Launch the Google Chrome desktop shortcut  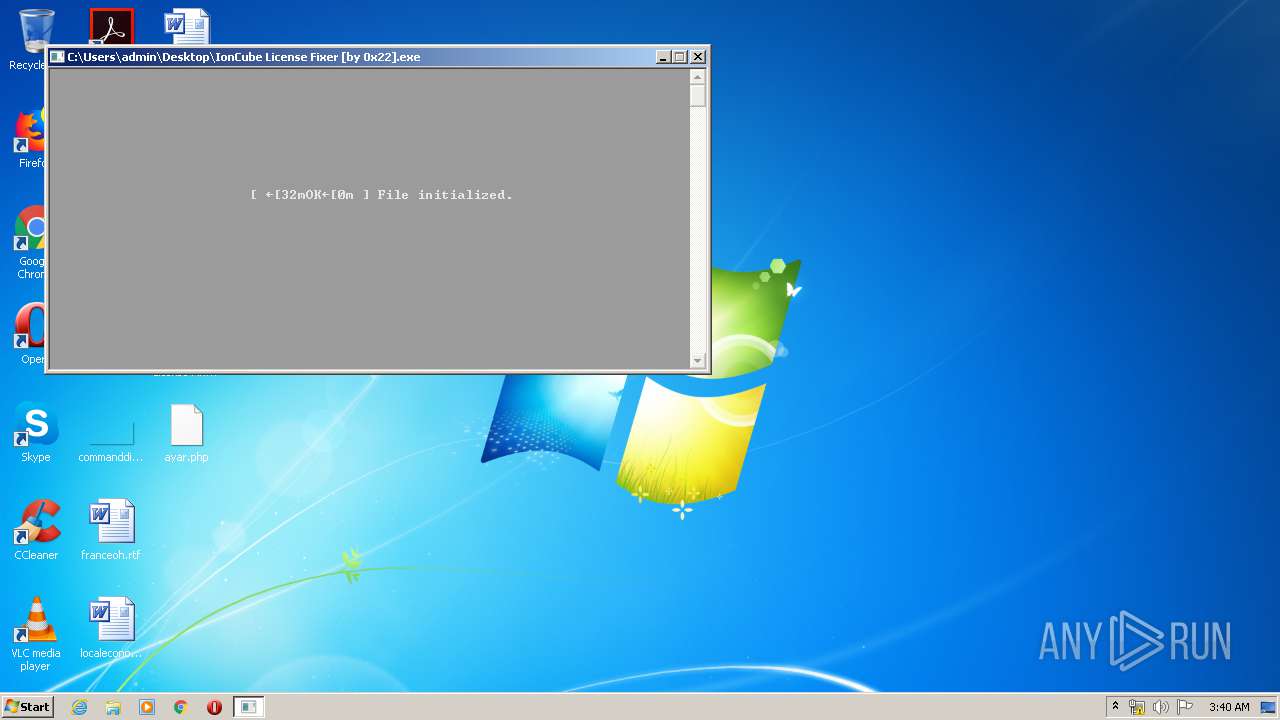click(x=28, y=240)
